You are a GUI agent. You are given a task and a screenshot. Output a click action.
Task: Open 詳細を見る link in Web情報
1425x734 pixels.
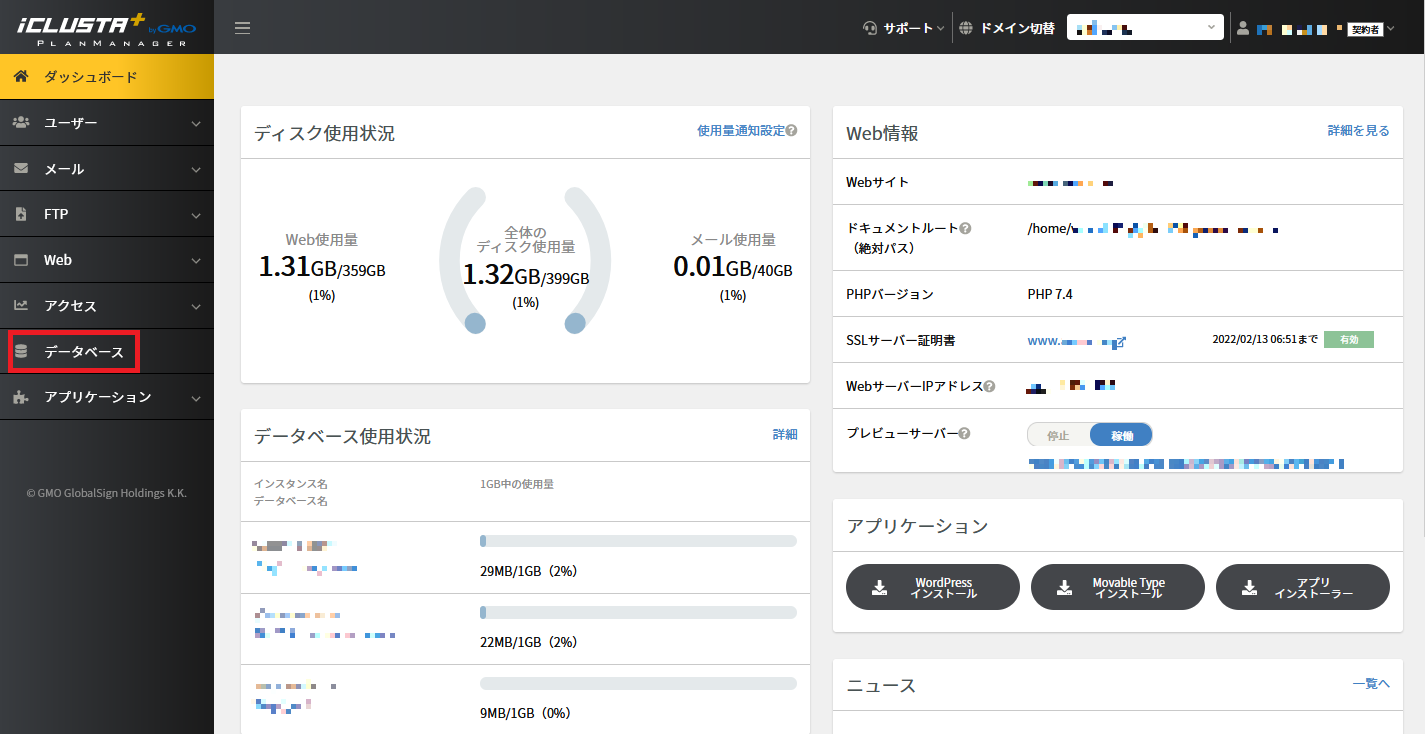pos(1358,131)
